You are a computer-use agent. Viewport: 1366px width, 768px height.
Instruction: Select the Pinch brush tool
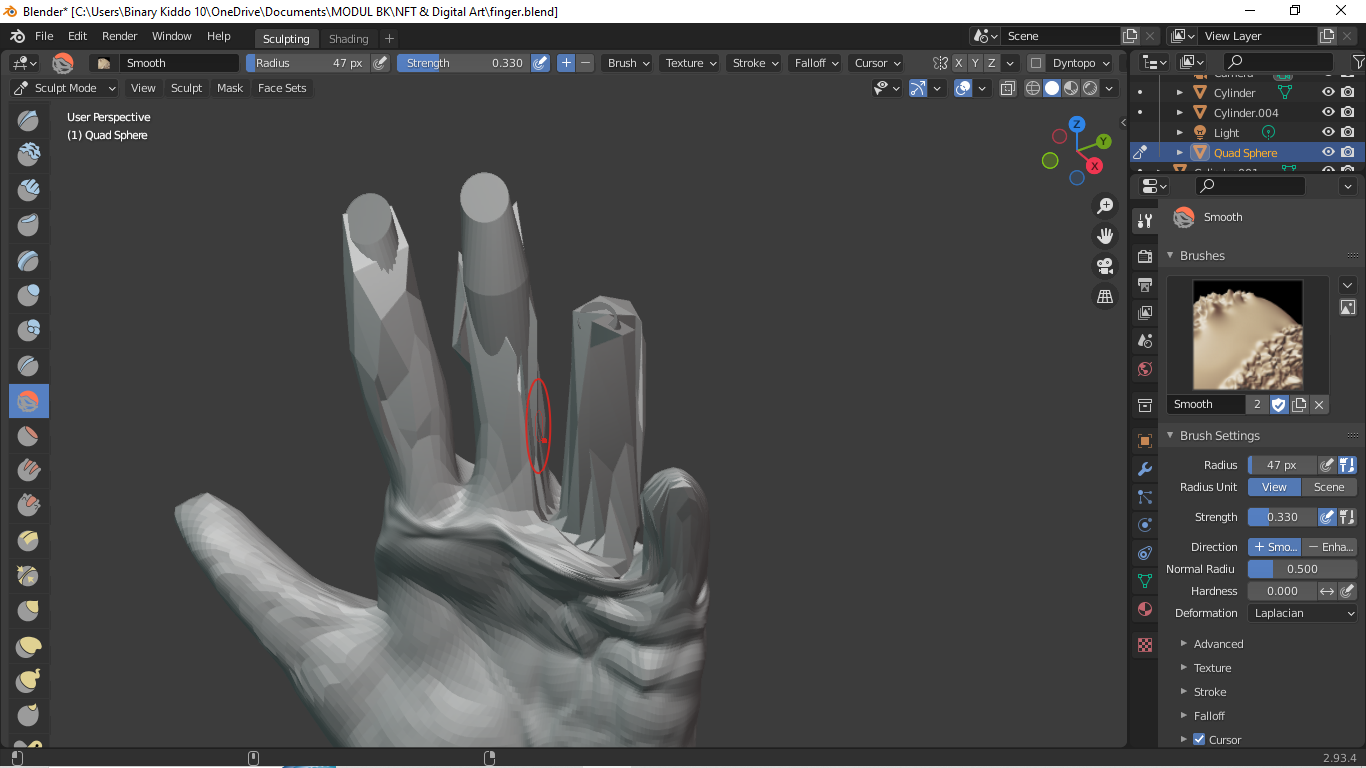[28, 576]
